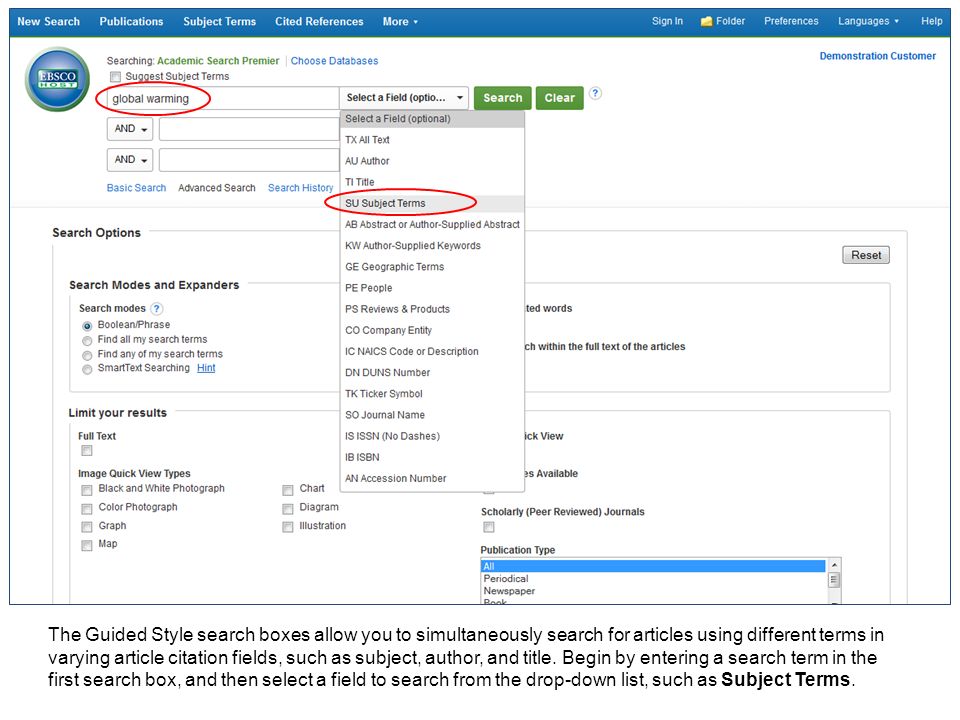Open New Search in top bar
This screenshot has width=960, height=720.
[x=48, y=21]
